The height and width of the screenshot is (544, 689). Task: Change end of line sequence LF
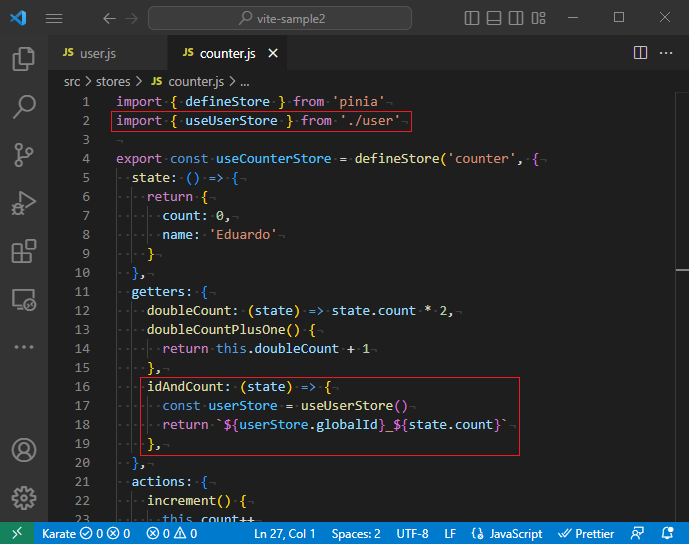[x=450, y=533]
